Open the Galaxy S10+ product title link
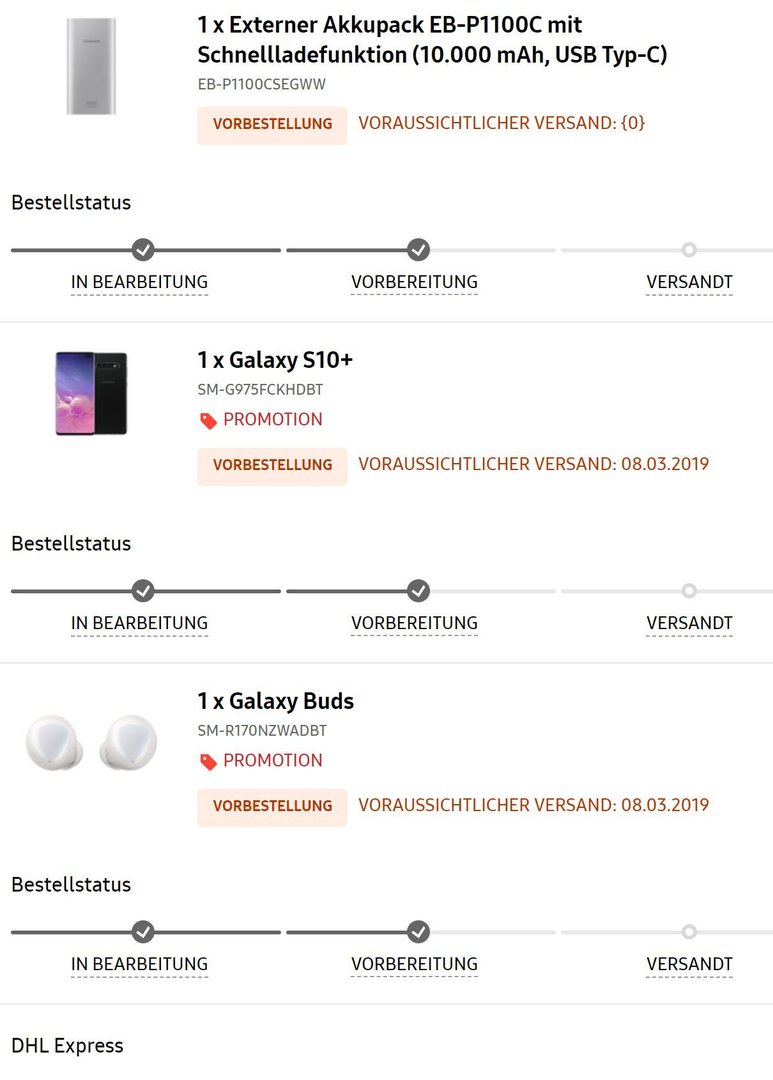773x1080 pixels. pyautogui.click(x=275, y=360)
